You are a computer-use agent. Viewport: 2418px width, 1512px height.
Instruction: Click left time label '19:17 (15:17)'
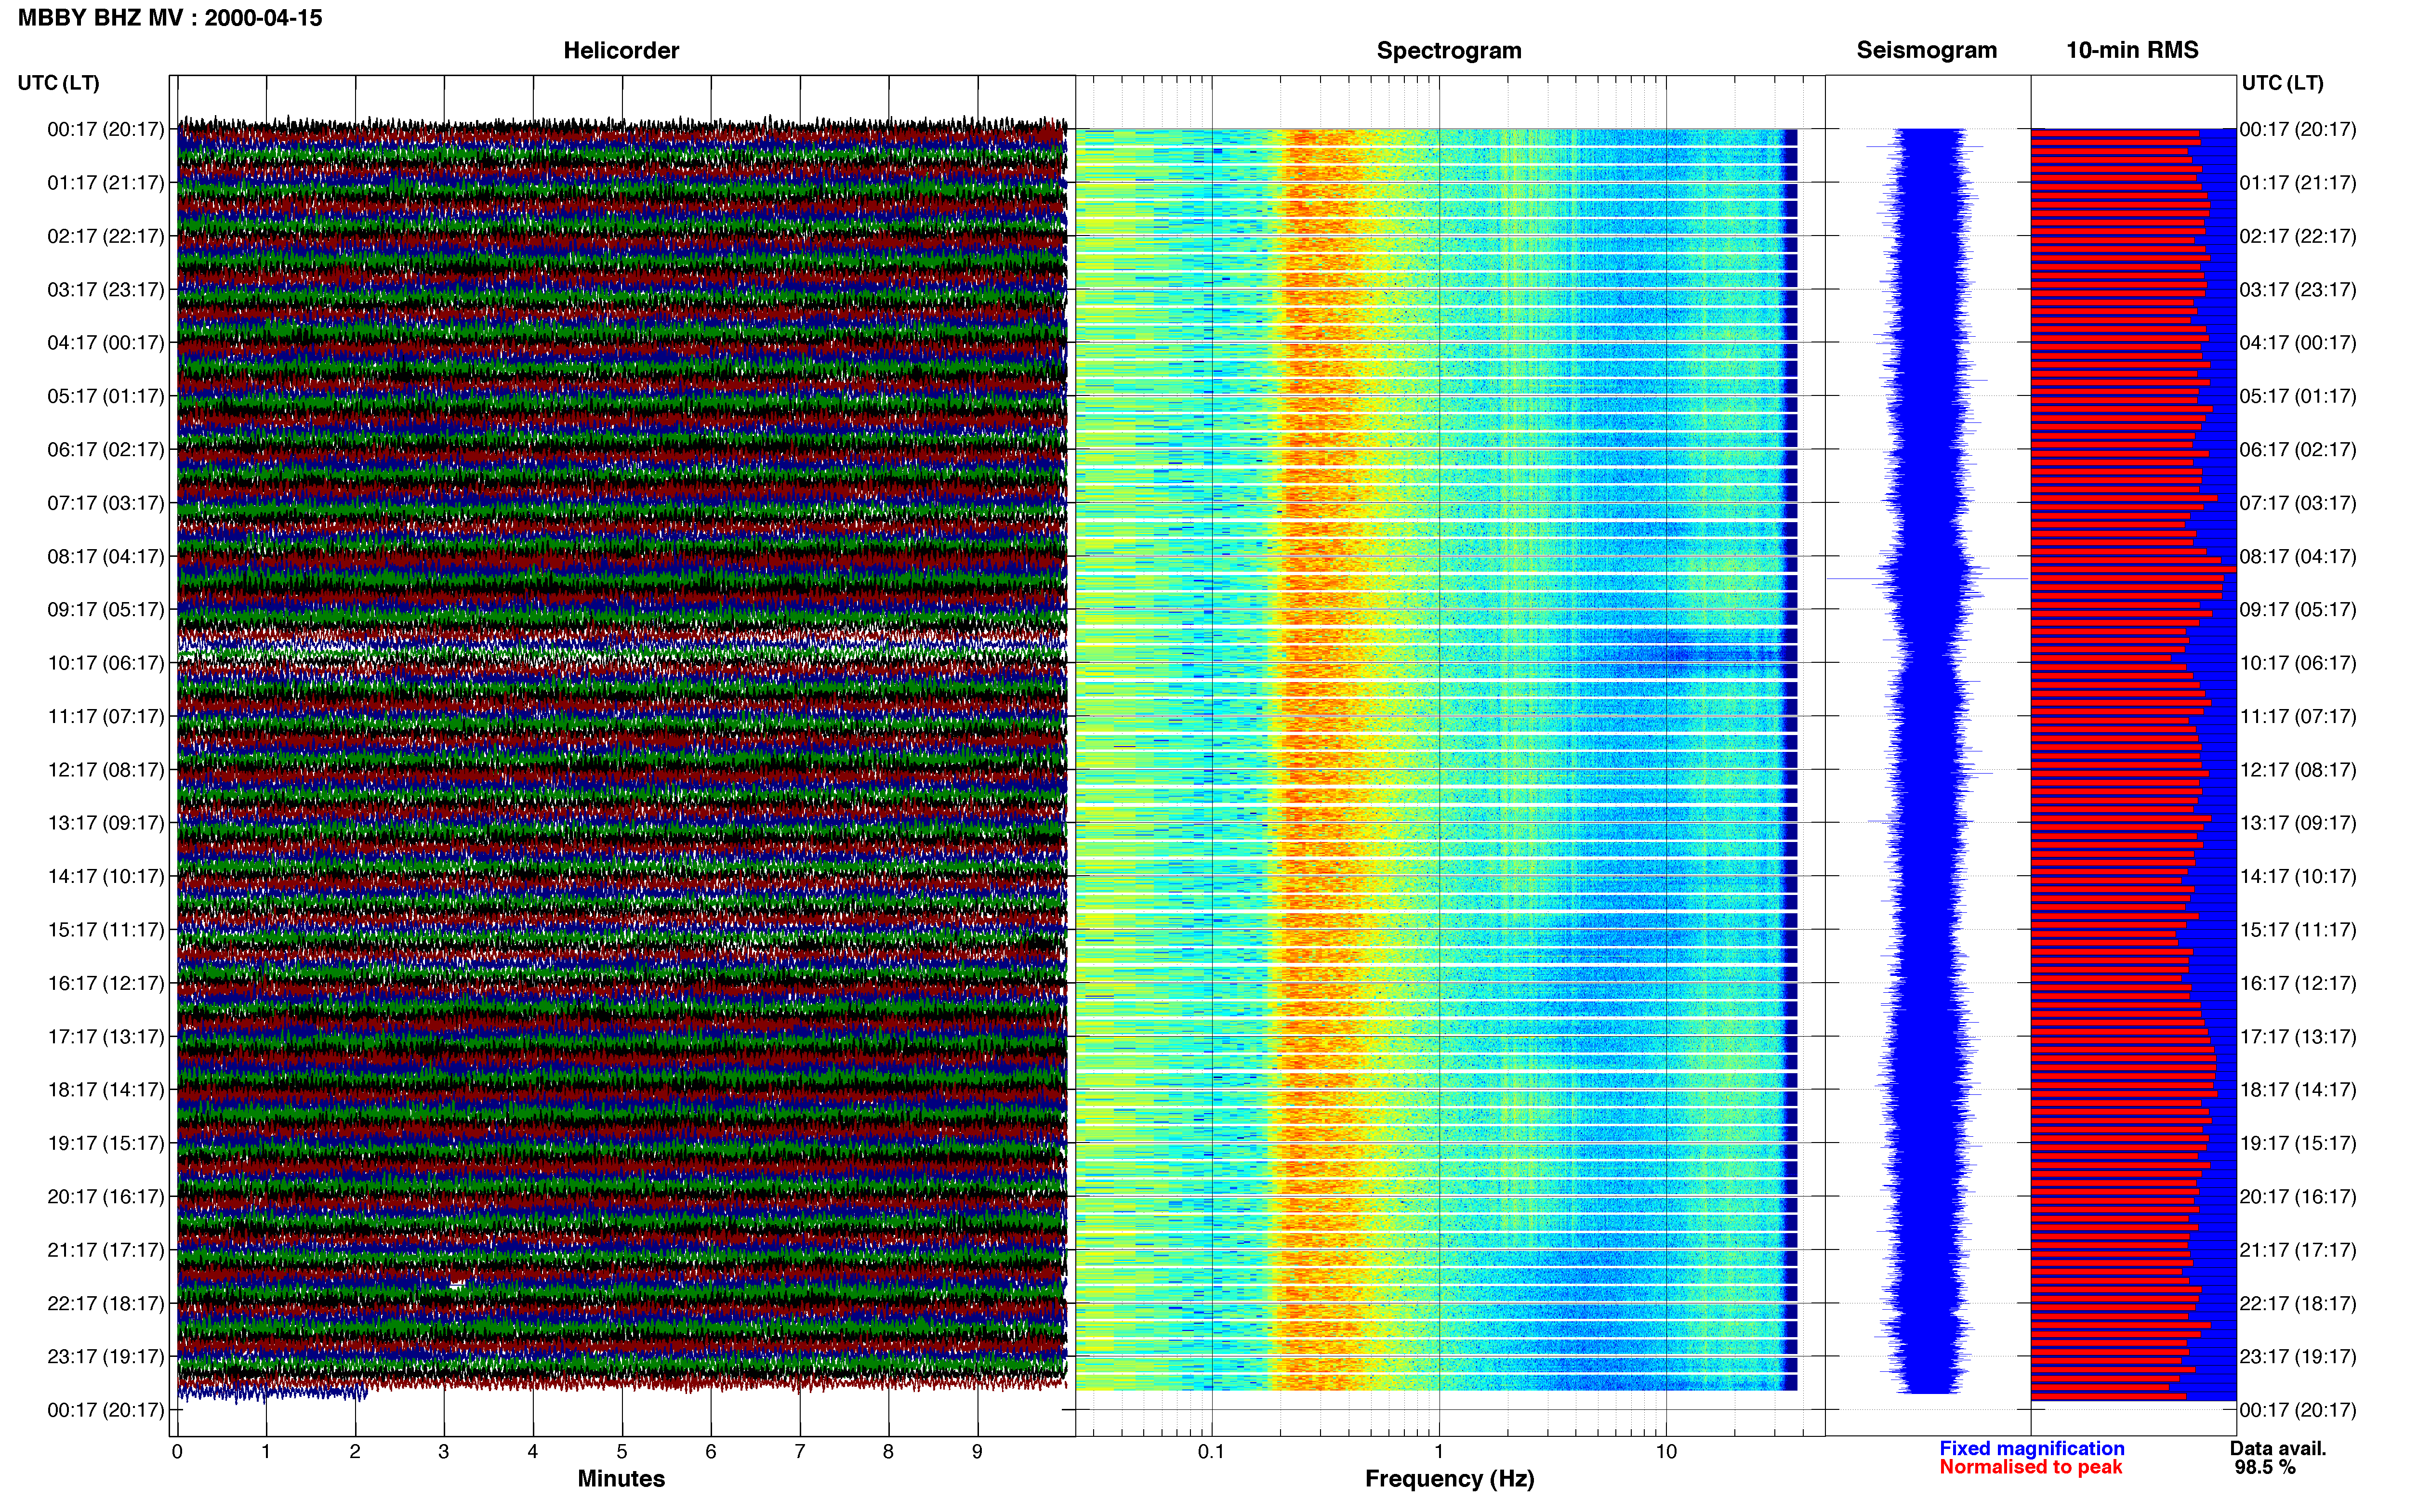(105, 1143)
